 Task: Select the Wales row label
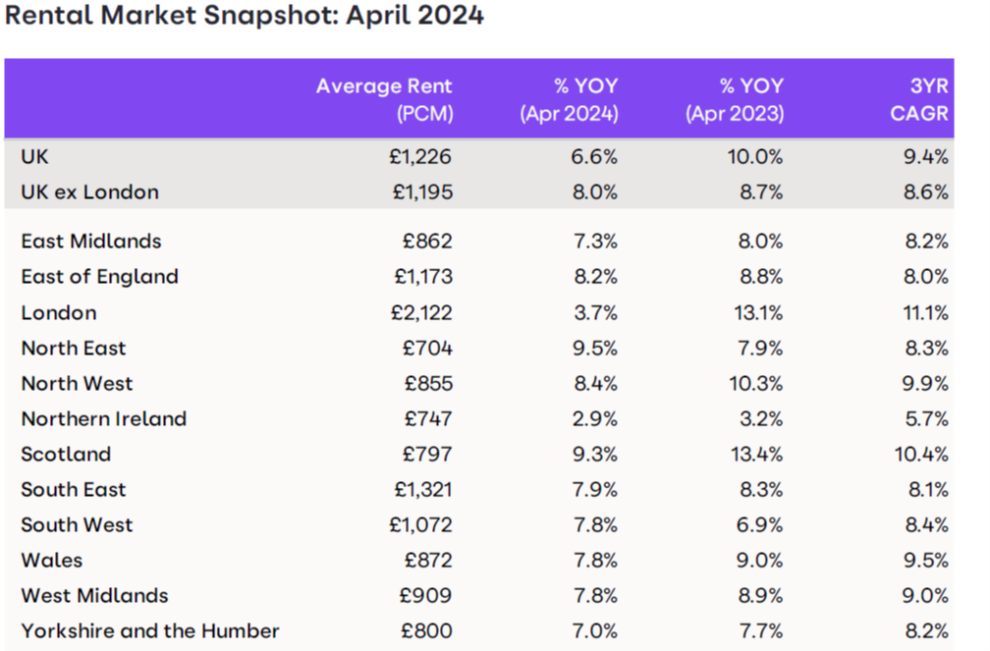click(x=52, y=560)
